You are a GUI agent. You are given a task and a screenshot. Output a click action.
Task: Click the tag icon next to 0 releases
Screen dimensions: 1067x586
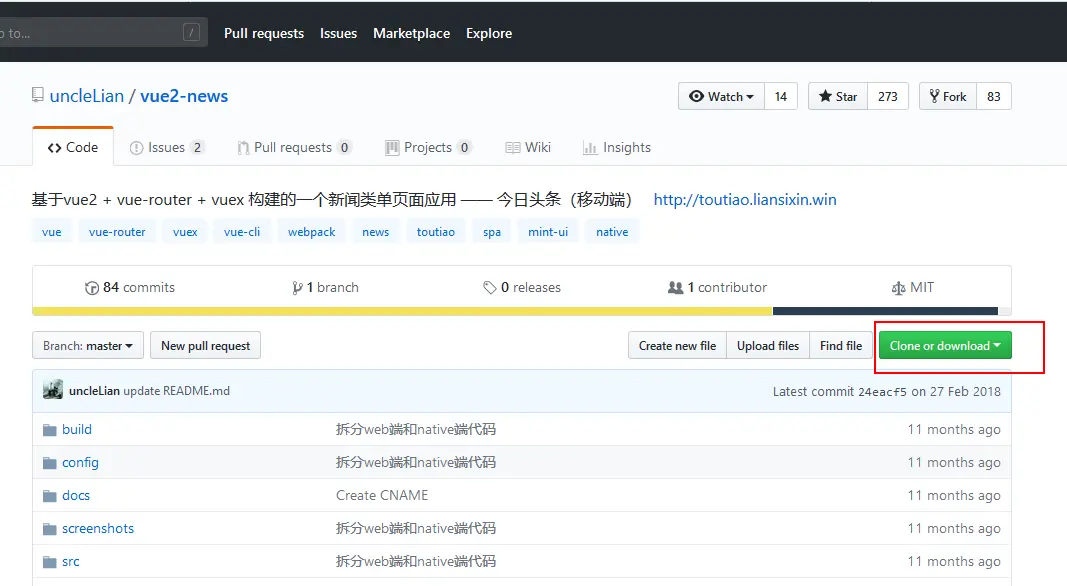click(489, 288)
